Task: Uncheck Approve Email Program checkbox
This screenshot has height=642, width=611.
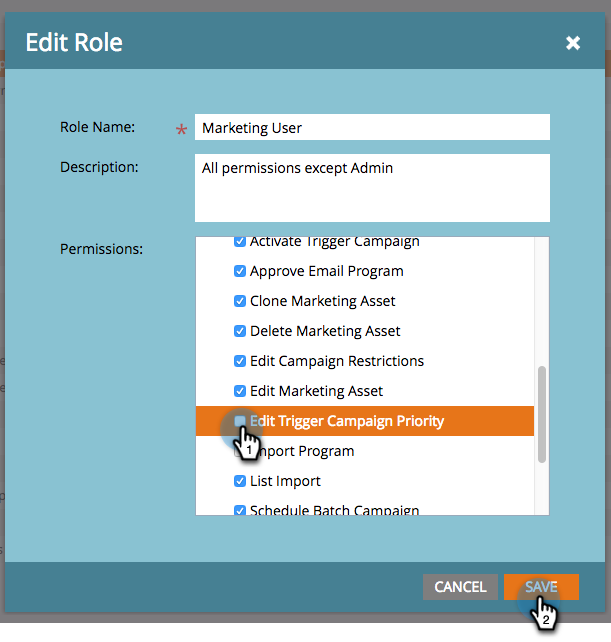Action: tap(240, 271)
